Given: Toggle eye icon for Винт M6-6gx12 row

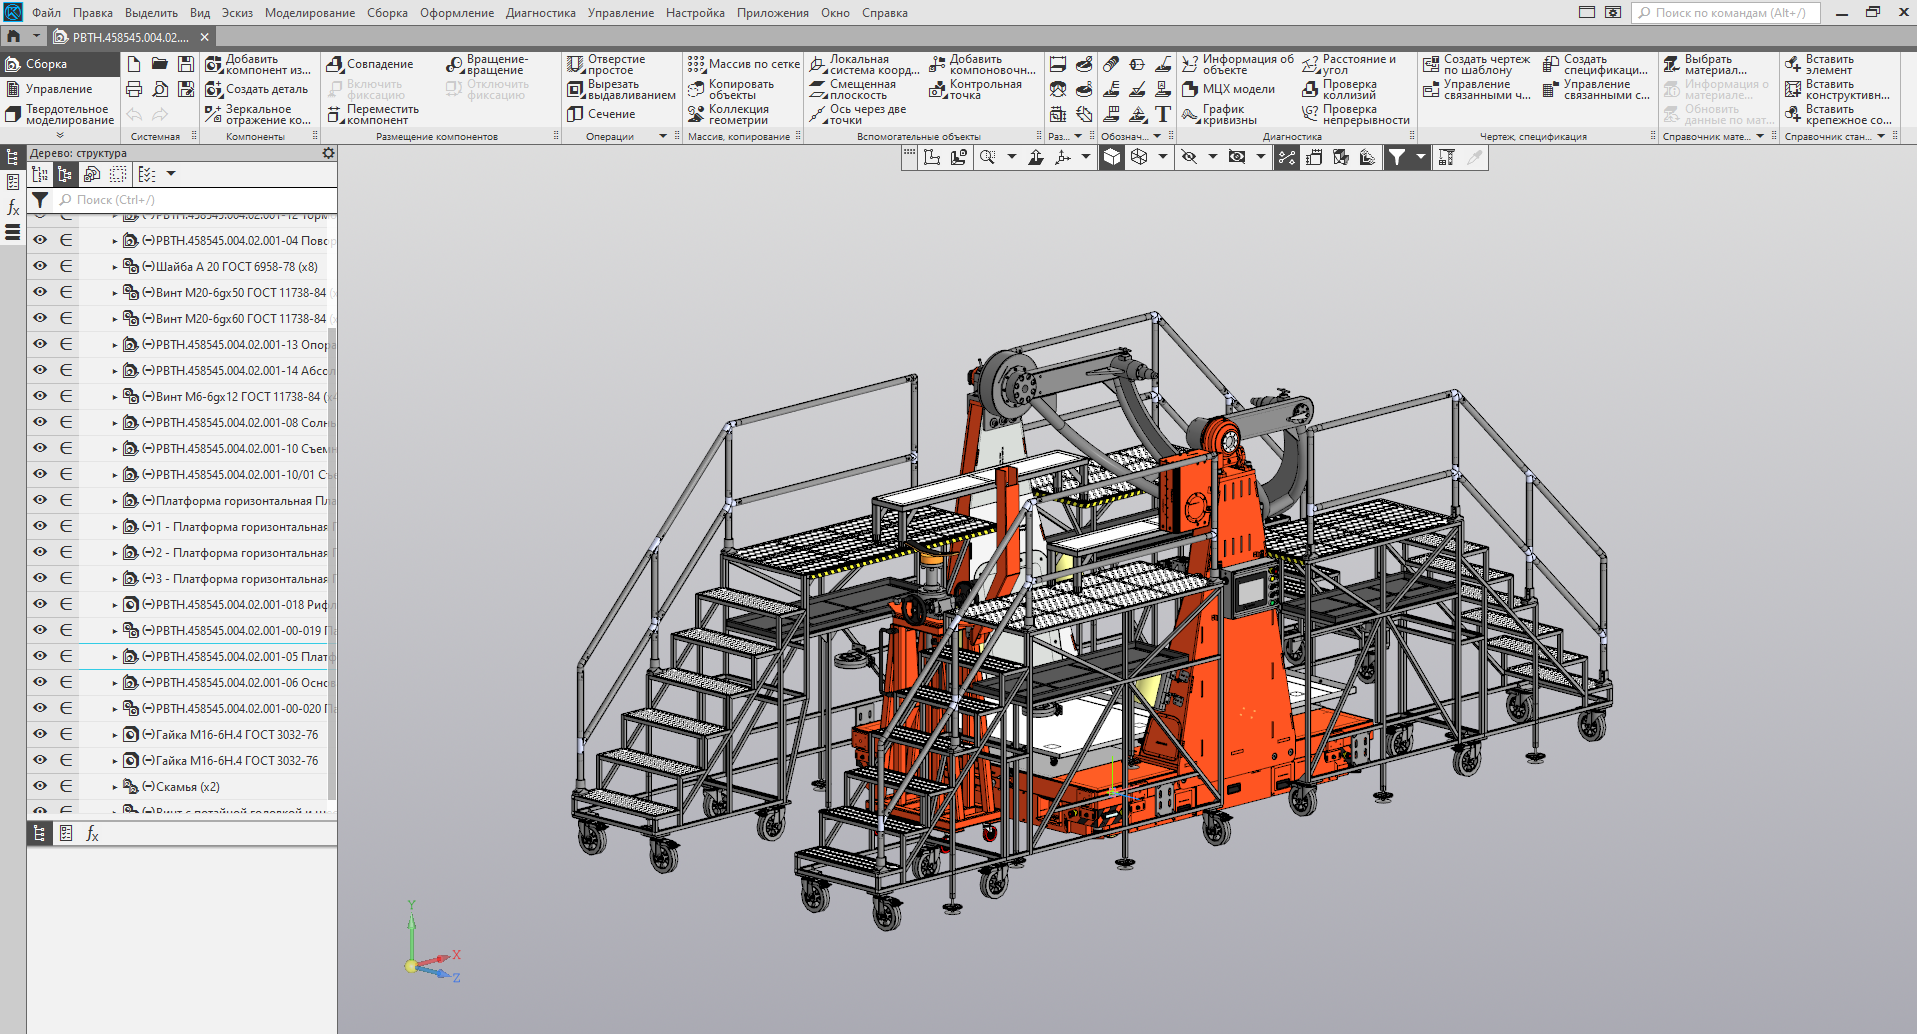Looking at the screenshot, I should click(x=40, y=396).
